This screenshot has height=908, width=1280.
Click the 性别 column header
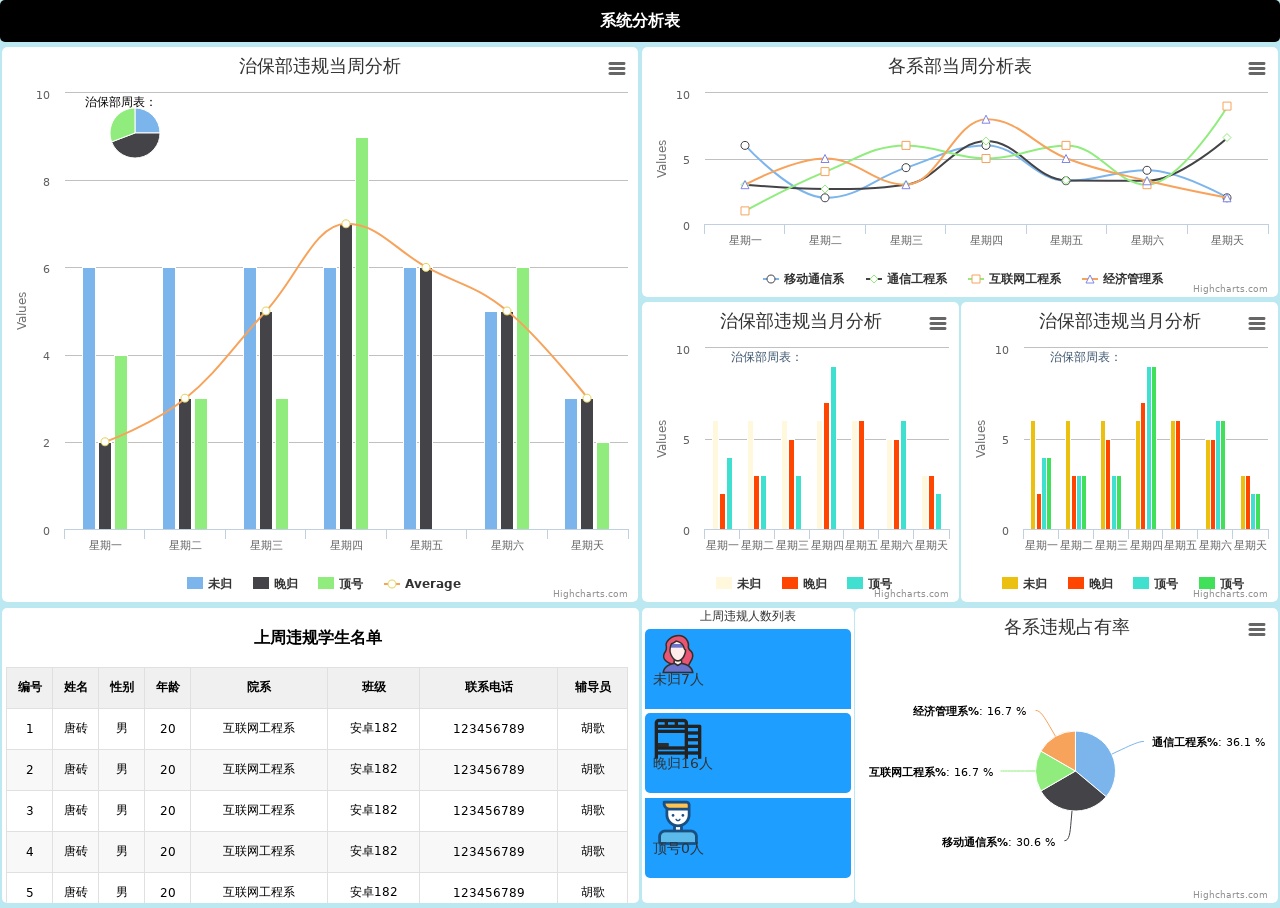[122, 688]
